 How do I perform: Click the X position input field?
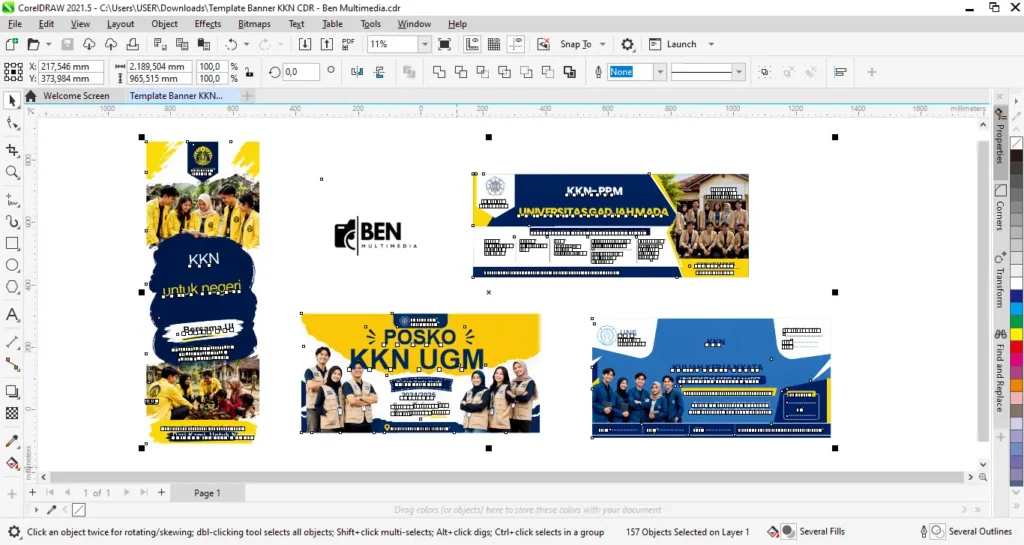point(71,66)
